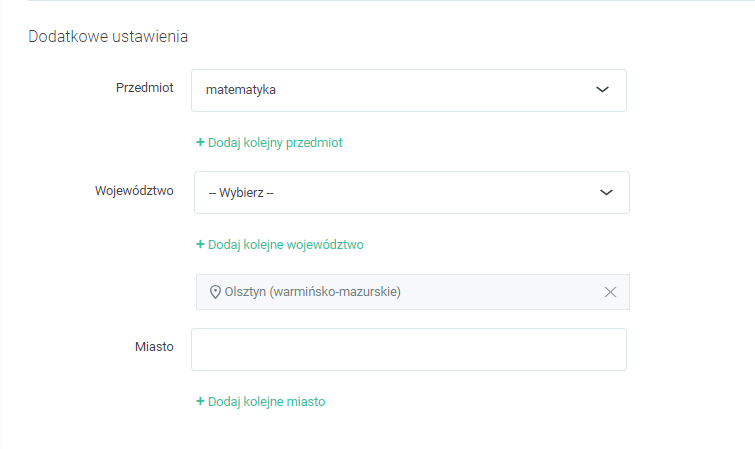Open the Przedmiot subject dropdown
The height and width of the screenshot is (449, 755).
click(408, 90)
